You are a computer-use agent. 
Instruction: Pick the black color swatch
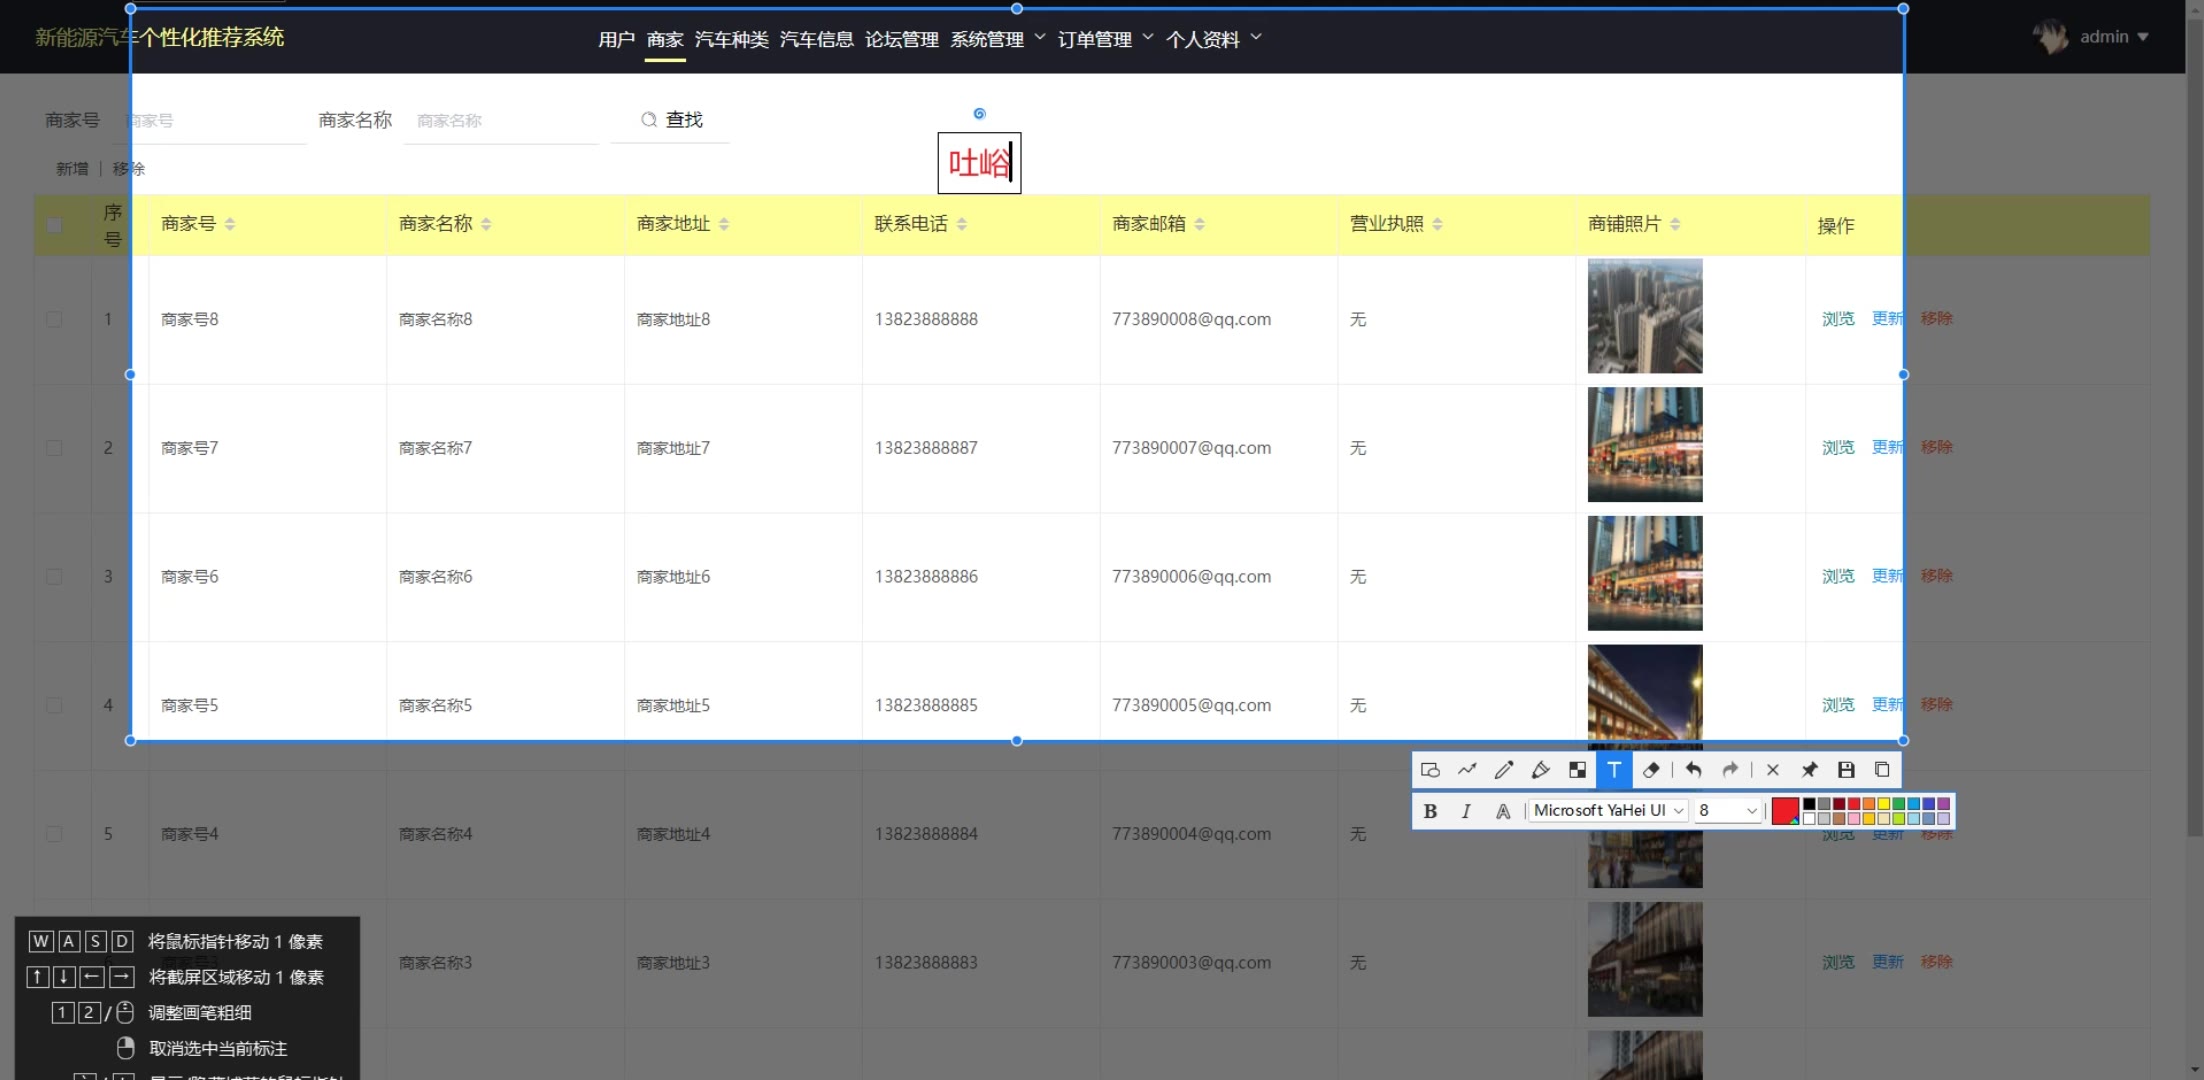[x=1809, y=804]
